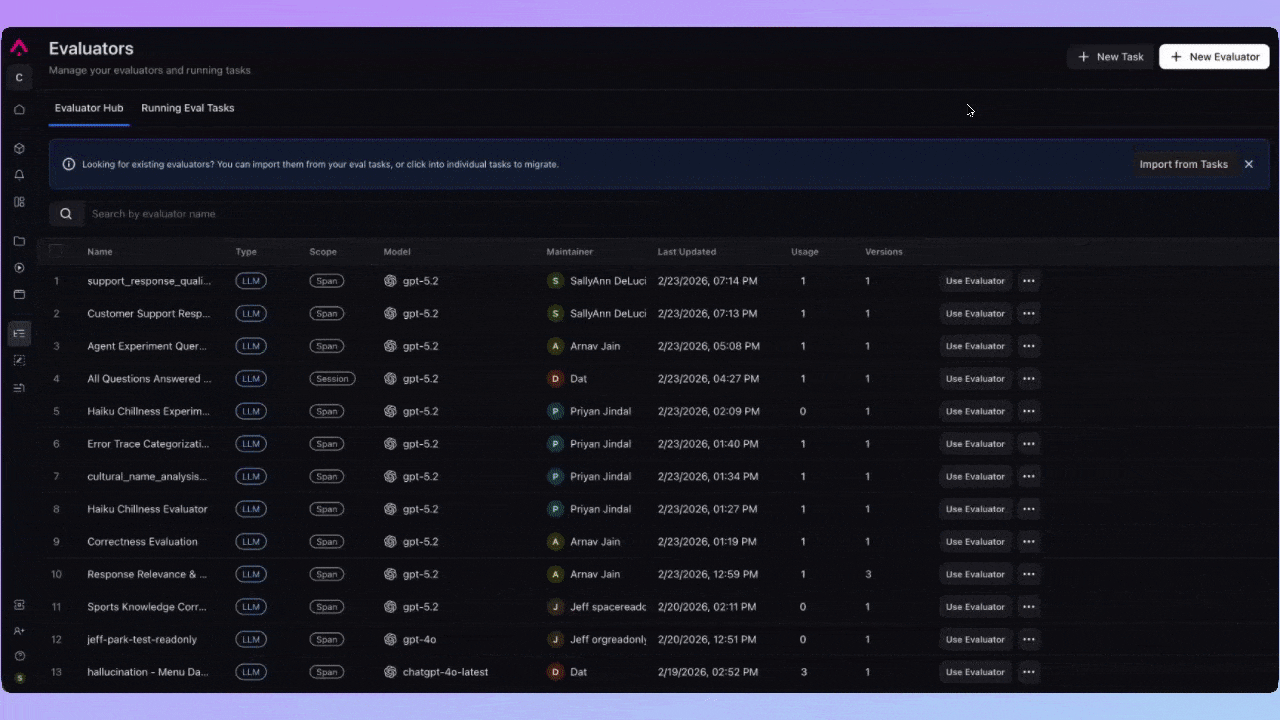1280x720 pixels.
Task: Open the annotations icon below Evaluators
Action: pyautogui.click(x=19, y=359)
